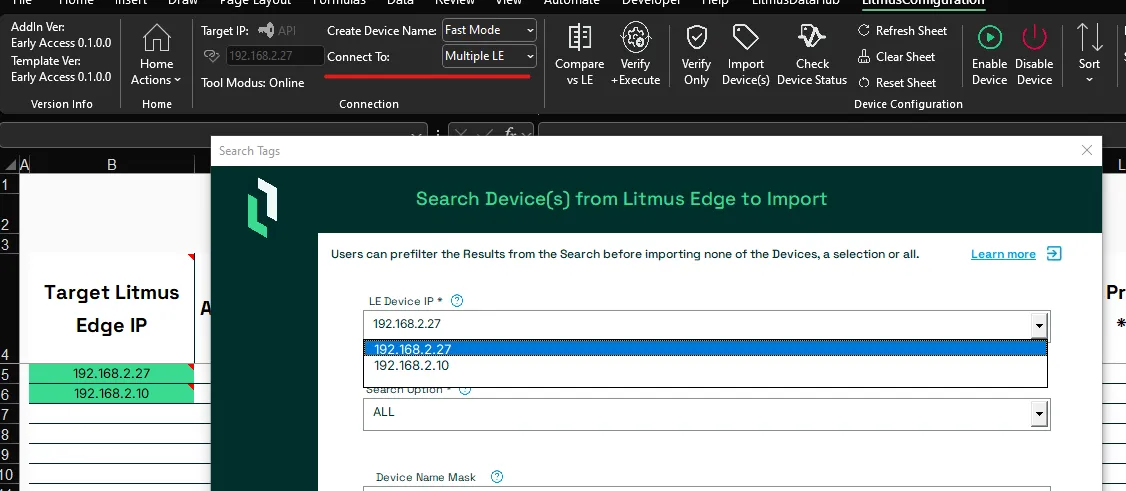Click Compare vs LE icon
The height and width of the screenshot is (491, 1126).
click(579, 37)
